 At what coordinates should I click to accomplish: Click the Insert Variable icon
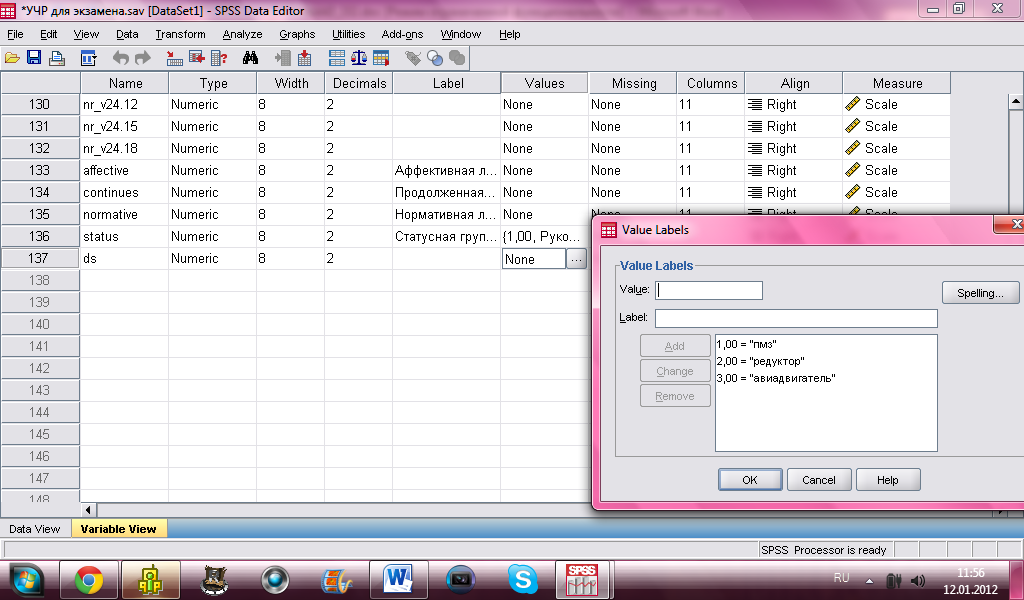(304, 58)
